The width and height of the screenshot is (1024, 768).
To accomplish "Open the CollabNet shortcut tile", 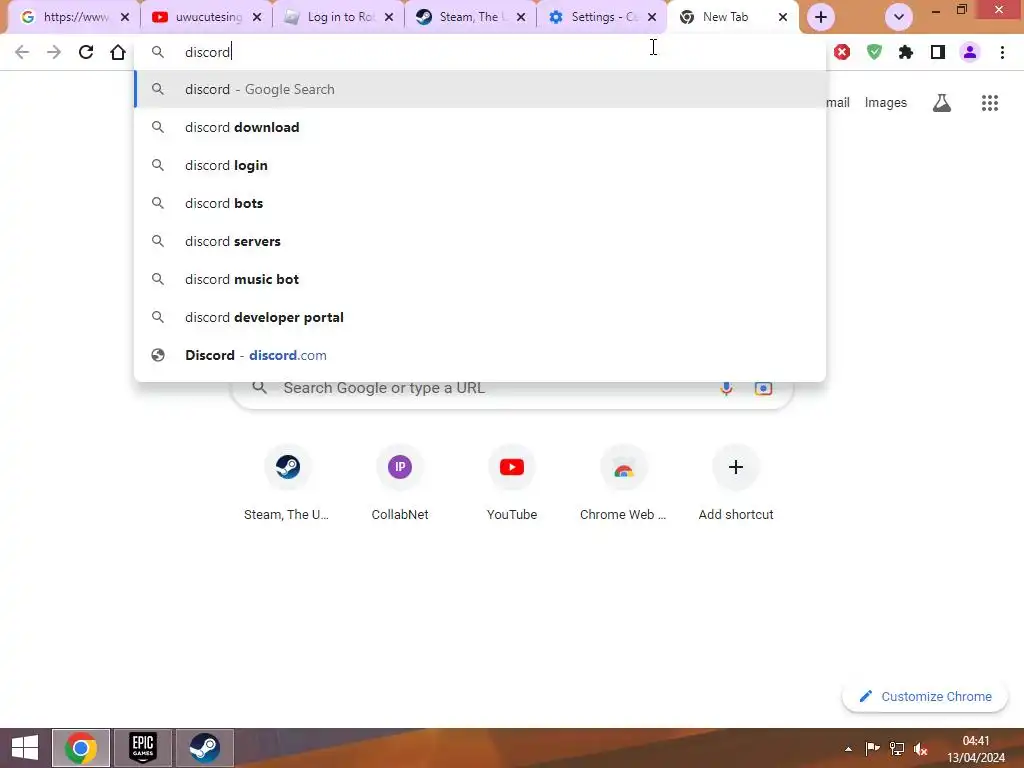I will tap(400, 483).
